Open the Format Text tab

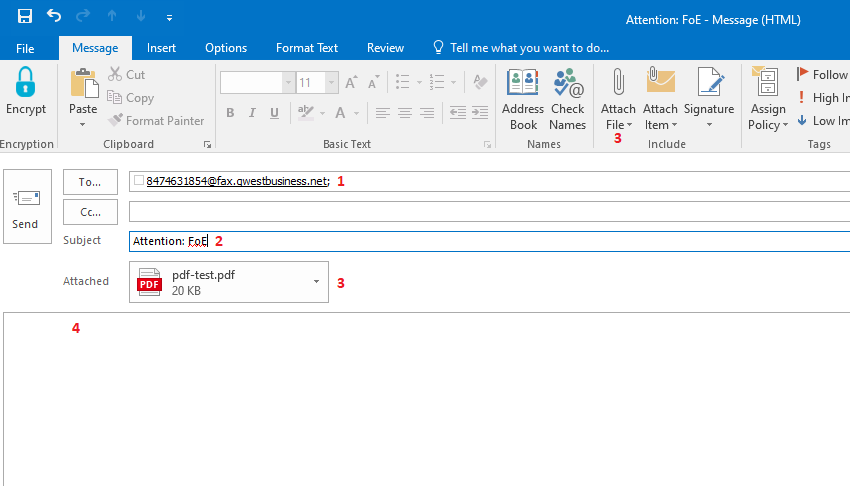point(307,48)
